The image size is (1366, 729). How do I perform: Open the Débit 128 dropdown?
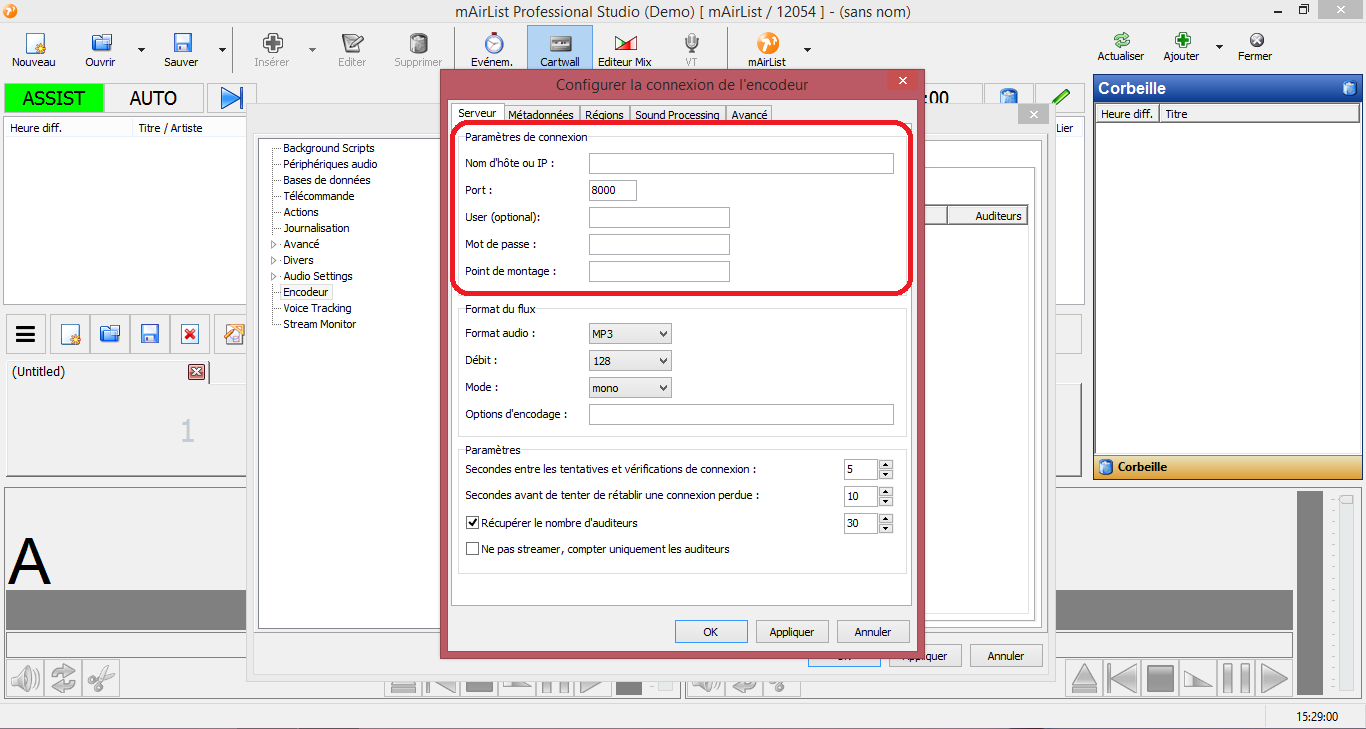point(631,360)
